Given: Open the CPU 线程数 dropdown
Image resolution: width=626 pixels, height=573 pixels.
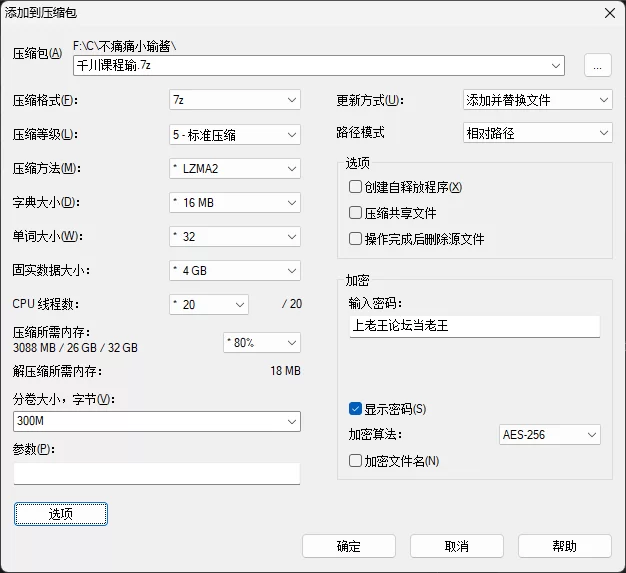Looking at the screenshot, I should [209, 304].
